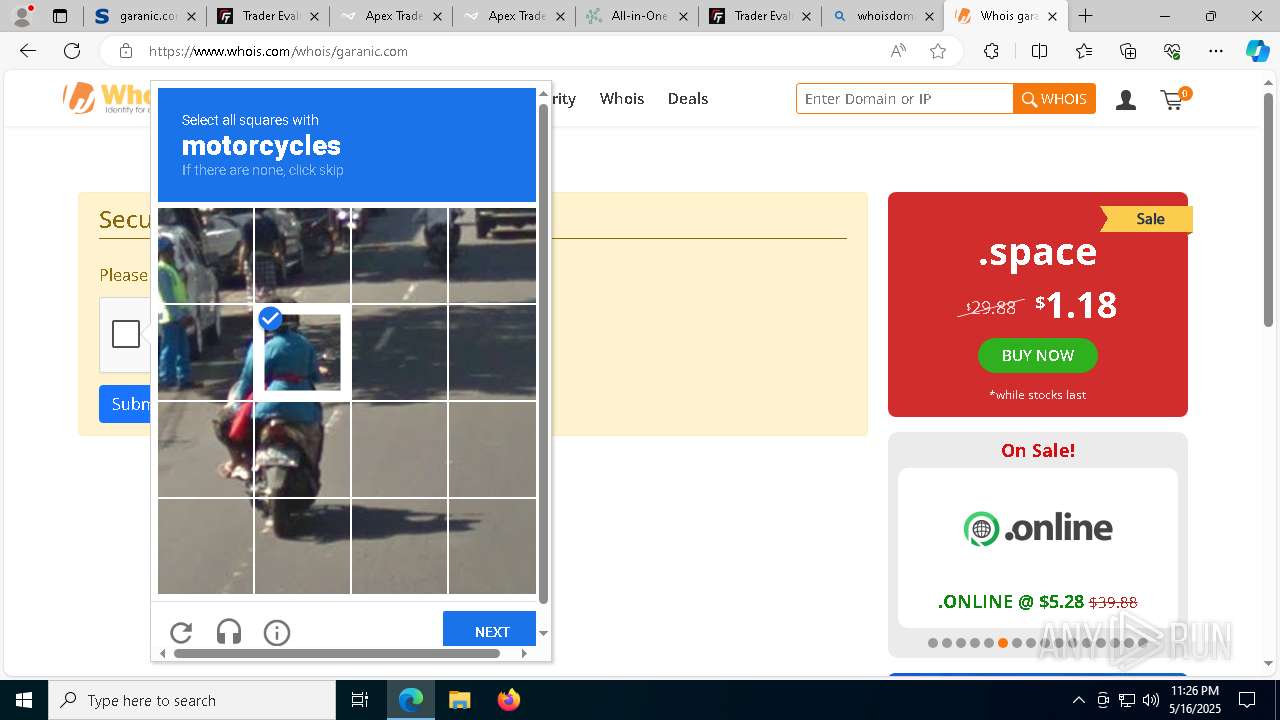Refresh the browser page
1280x720 pixels.
click(72, 51)
